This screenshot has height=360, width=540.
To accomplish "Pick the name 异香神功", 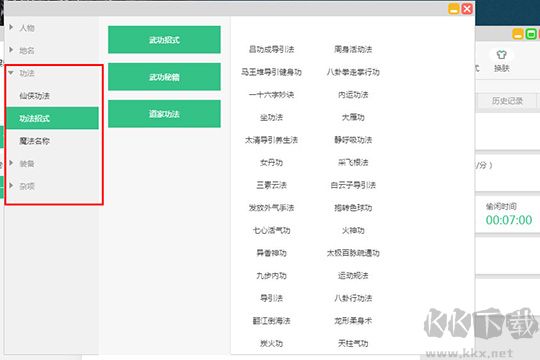I will pyautogui.click(x=271, y=253).
